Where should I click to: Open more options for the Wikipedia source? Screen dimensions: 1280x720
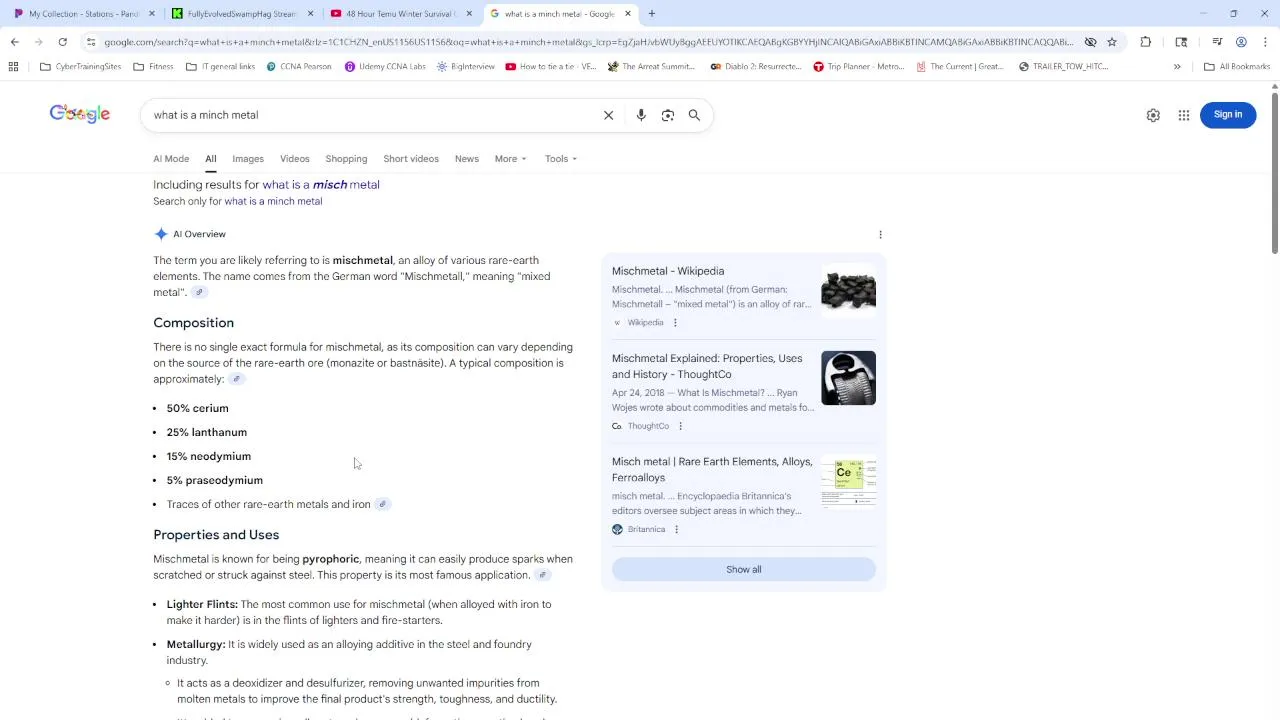(x=675, y=323)
